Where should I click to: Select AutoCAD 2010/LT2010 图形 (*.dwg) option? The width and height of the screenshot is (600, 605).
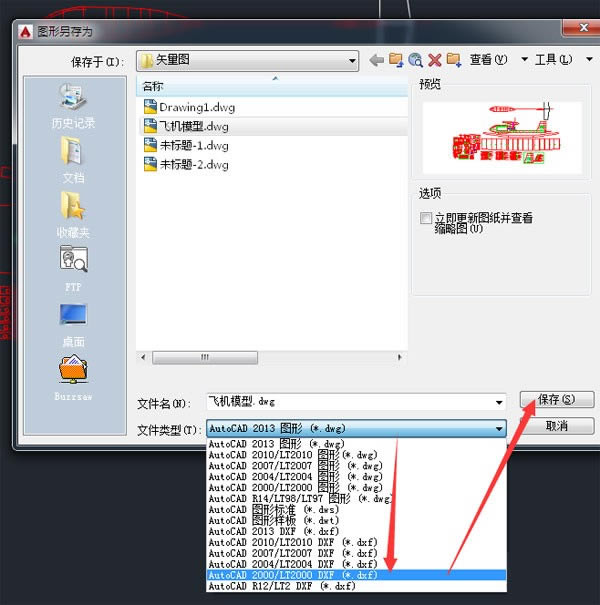356,455
